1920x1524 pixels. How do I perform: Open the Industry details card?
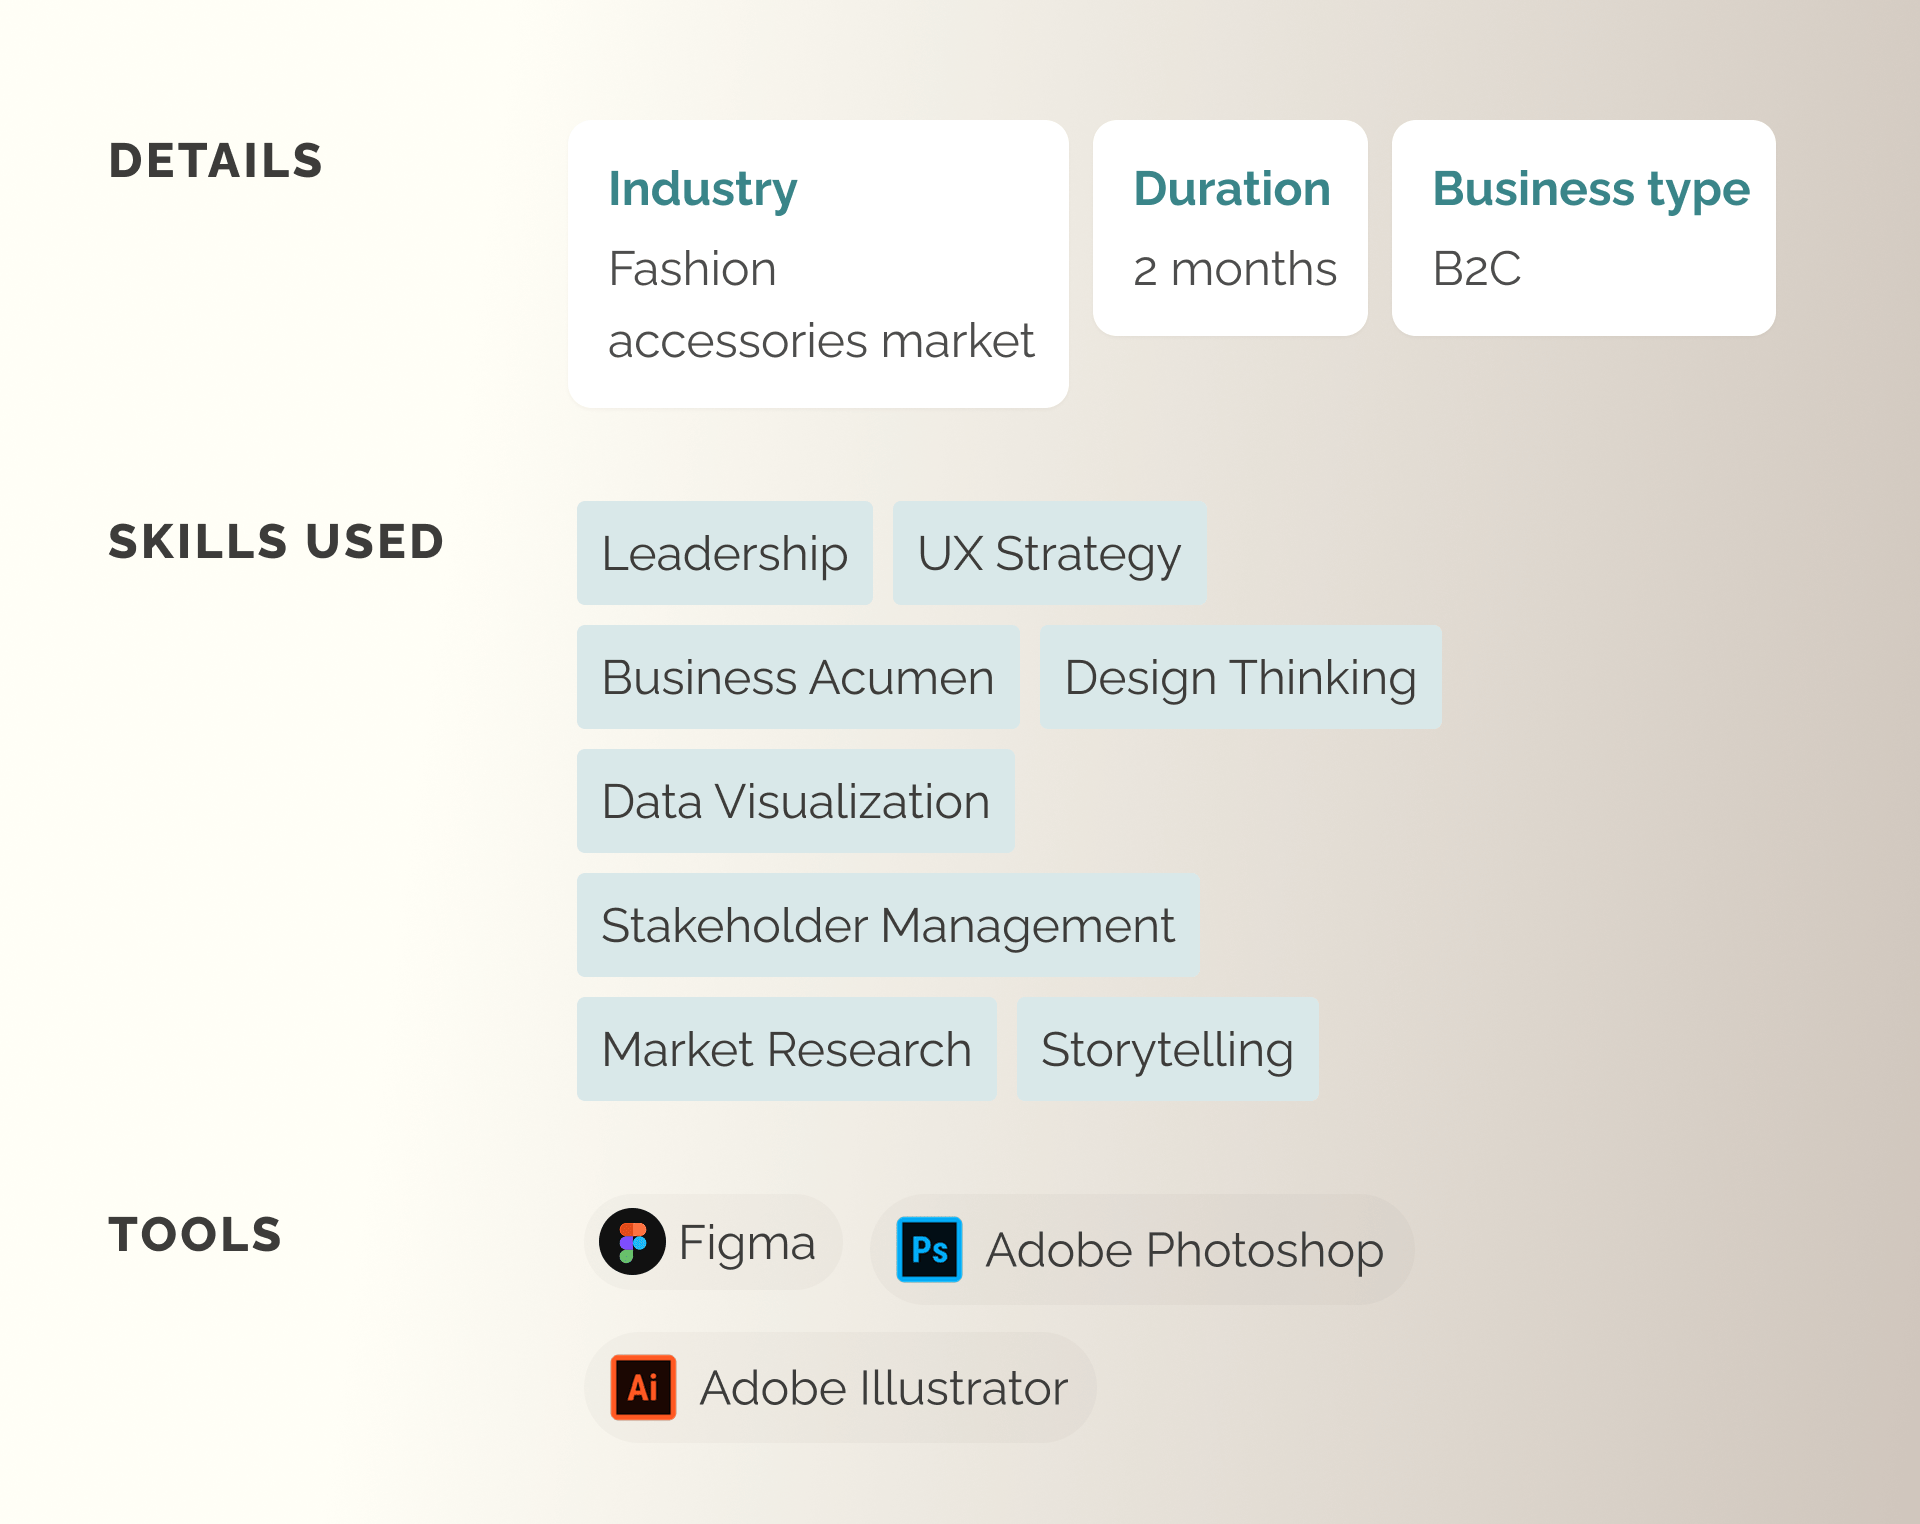pyautogui.click(x=818, y=264)
